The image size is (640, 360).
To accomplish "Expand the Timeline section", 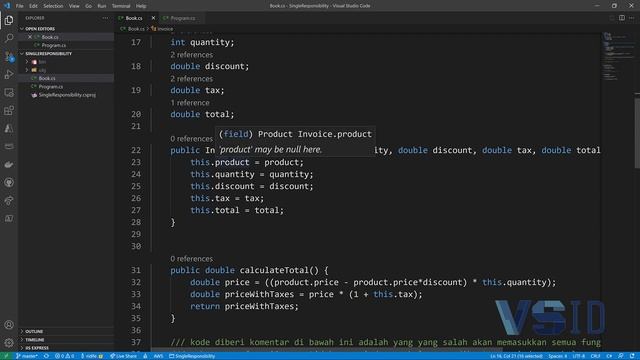I will pos(66,340).
